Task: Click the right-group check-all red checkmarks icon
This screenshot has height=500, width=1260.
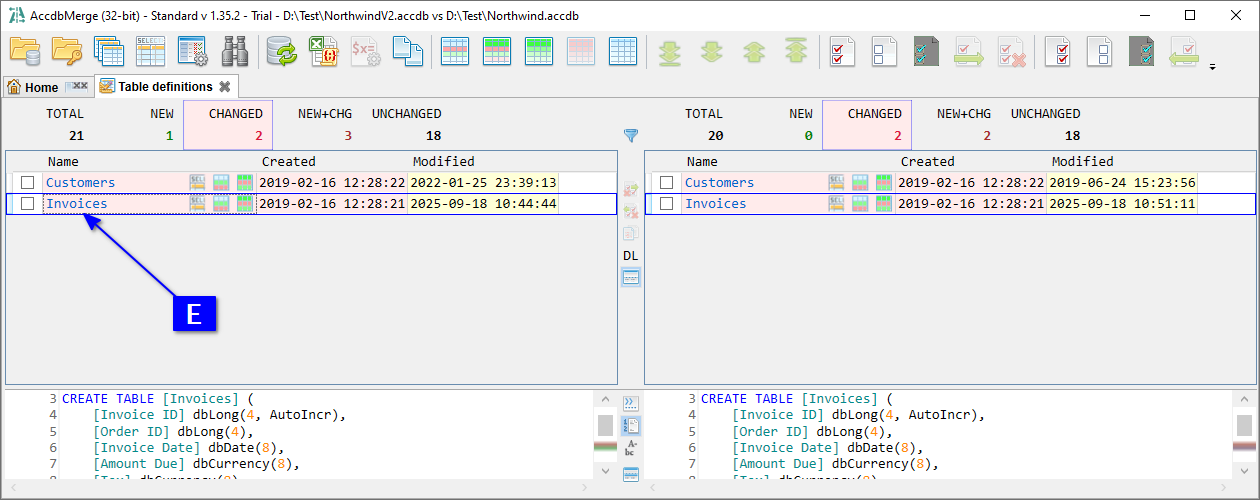Action: [1058, 50]
